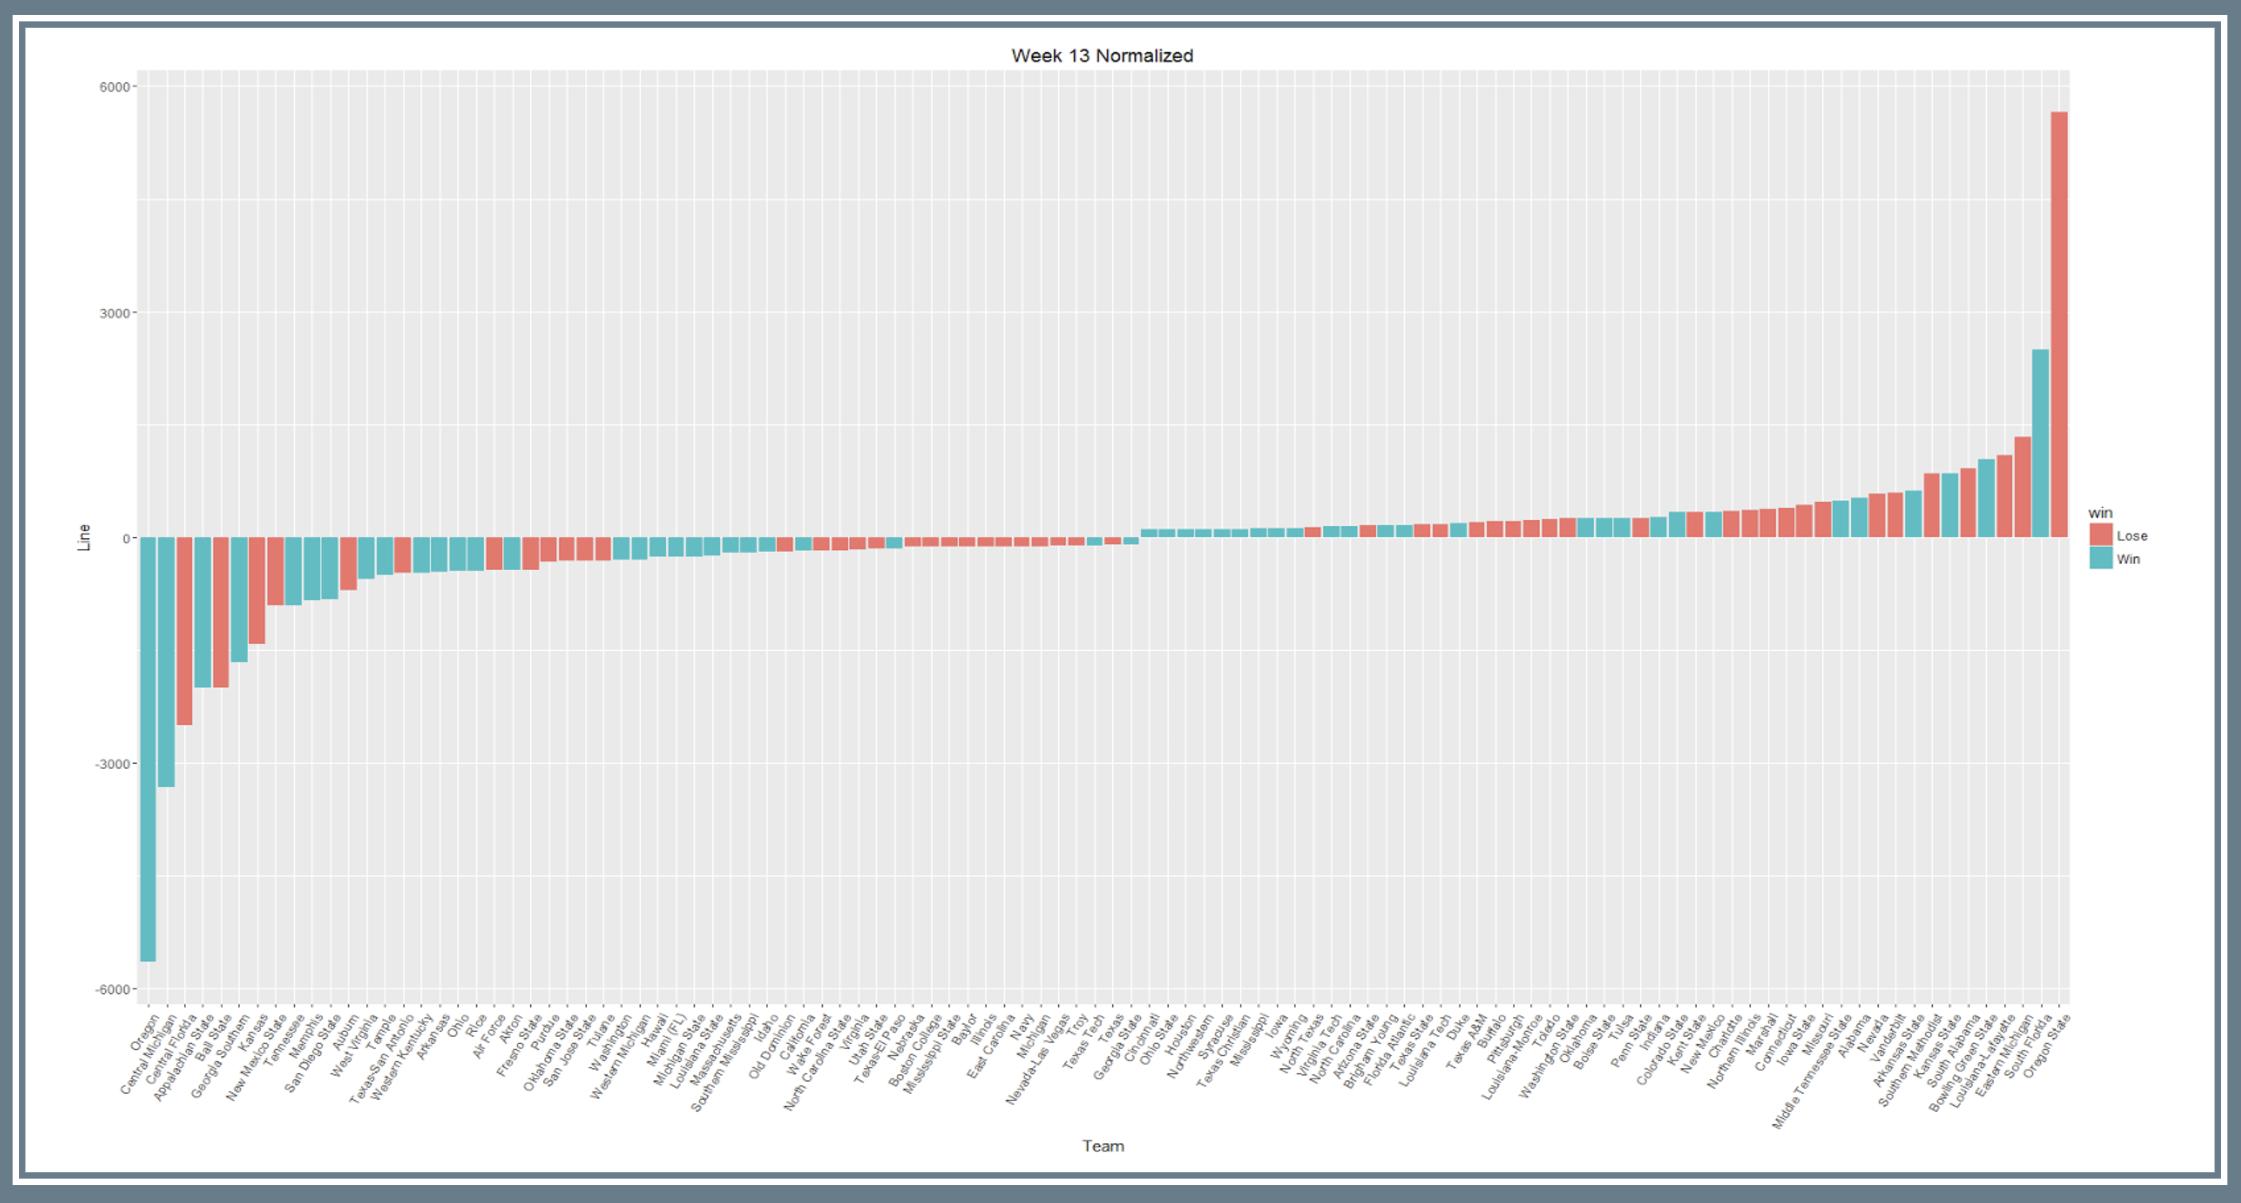Click the 0 y-axis tick label
Screen dimensions: 2241x1203
point(126,538)
